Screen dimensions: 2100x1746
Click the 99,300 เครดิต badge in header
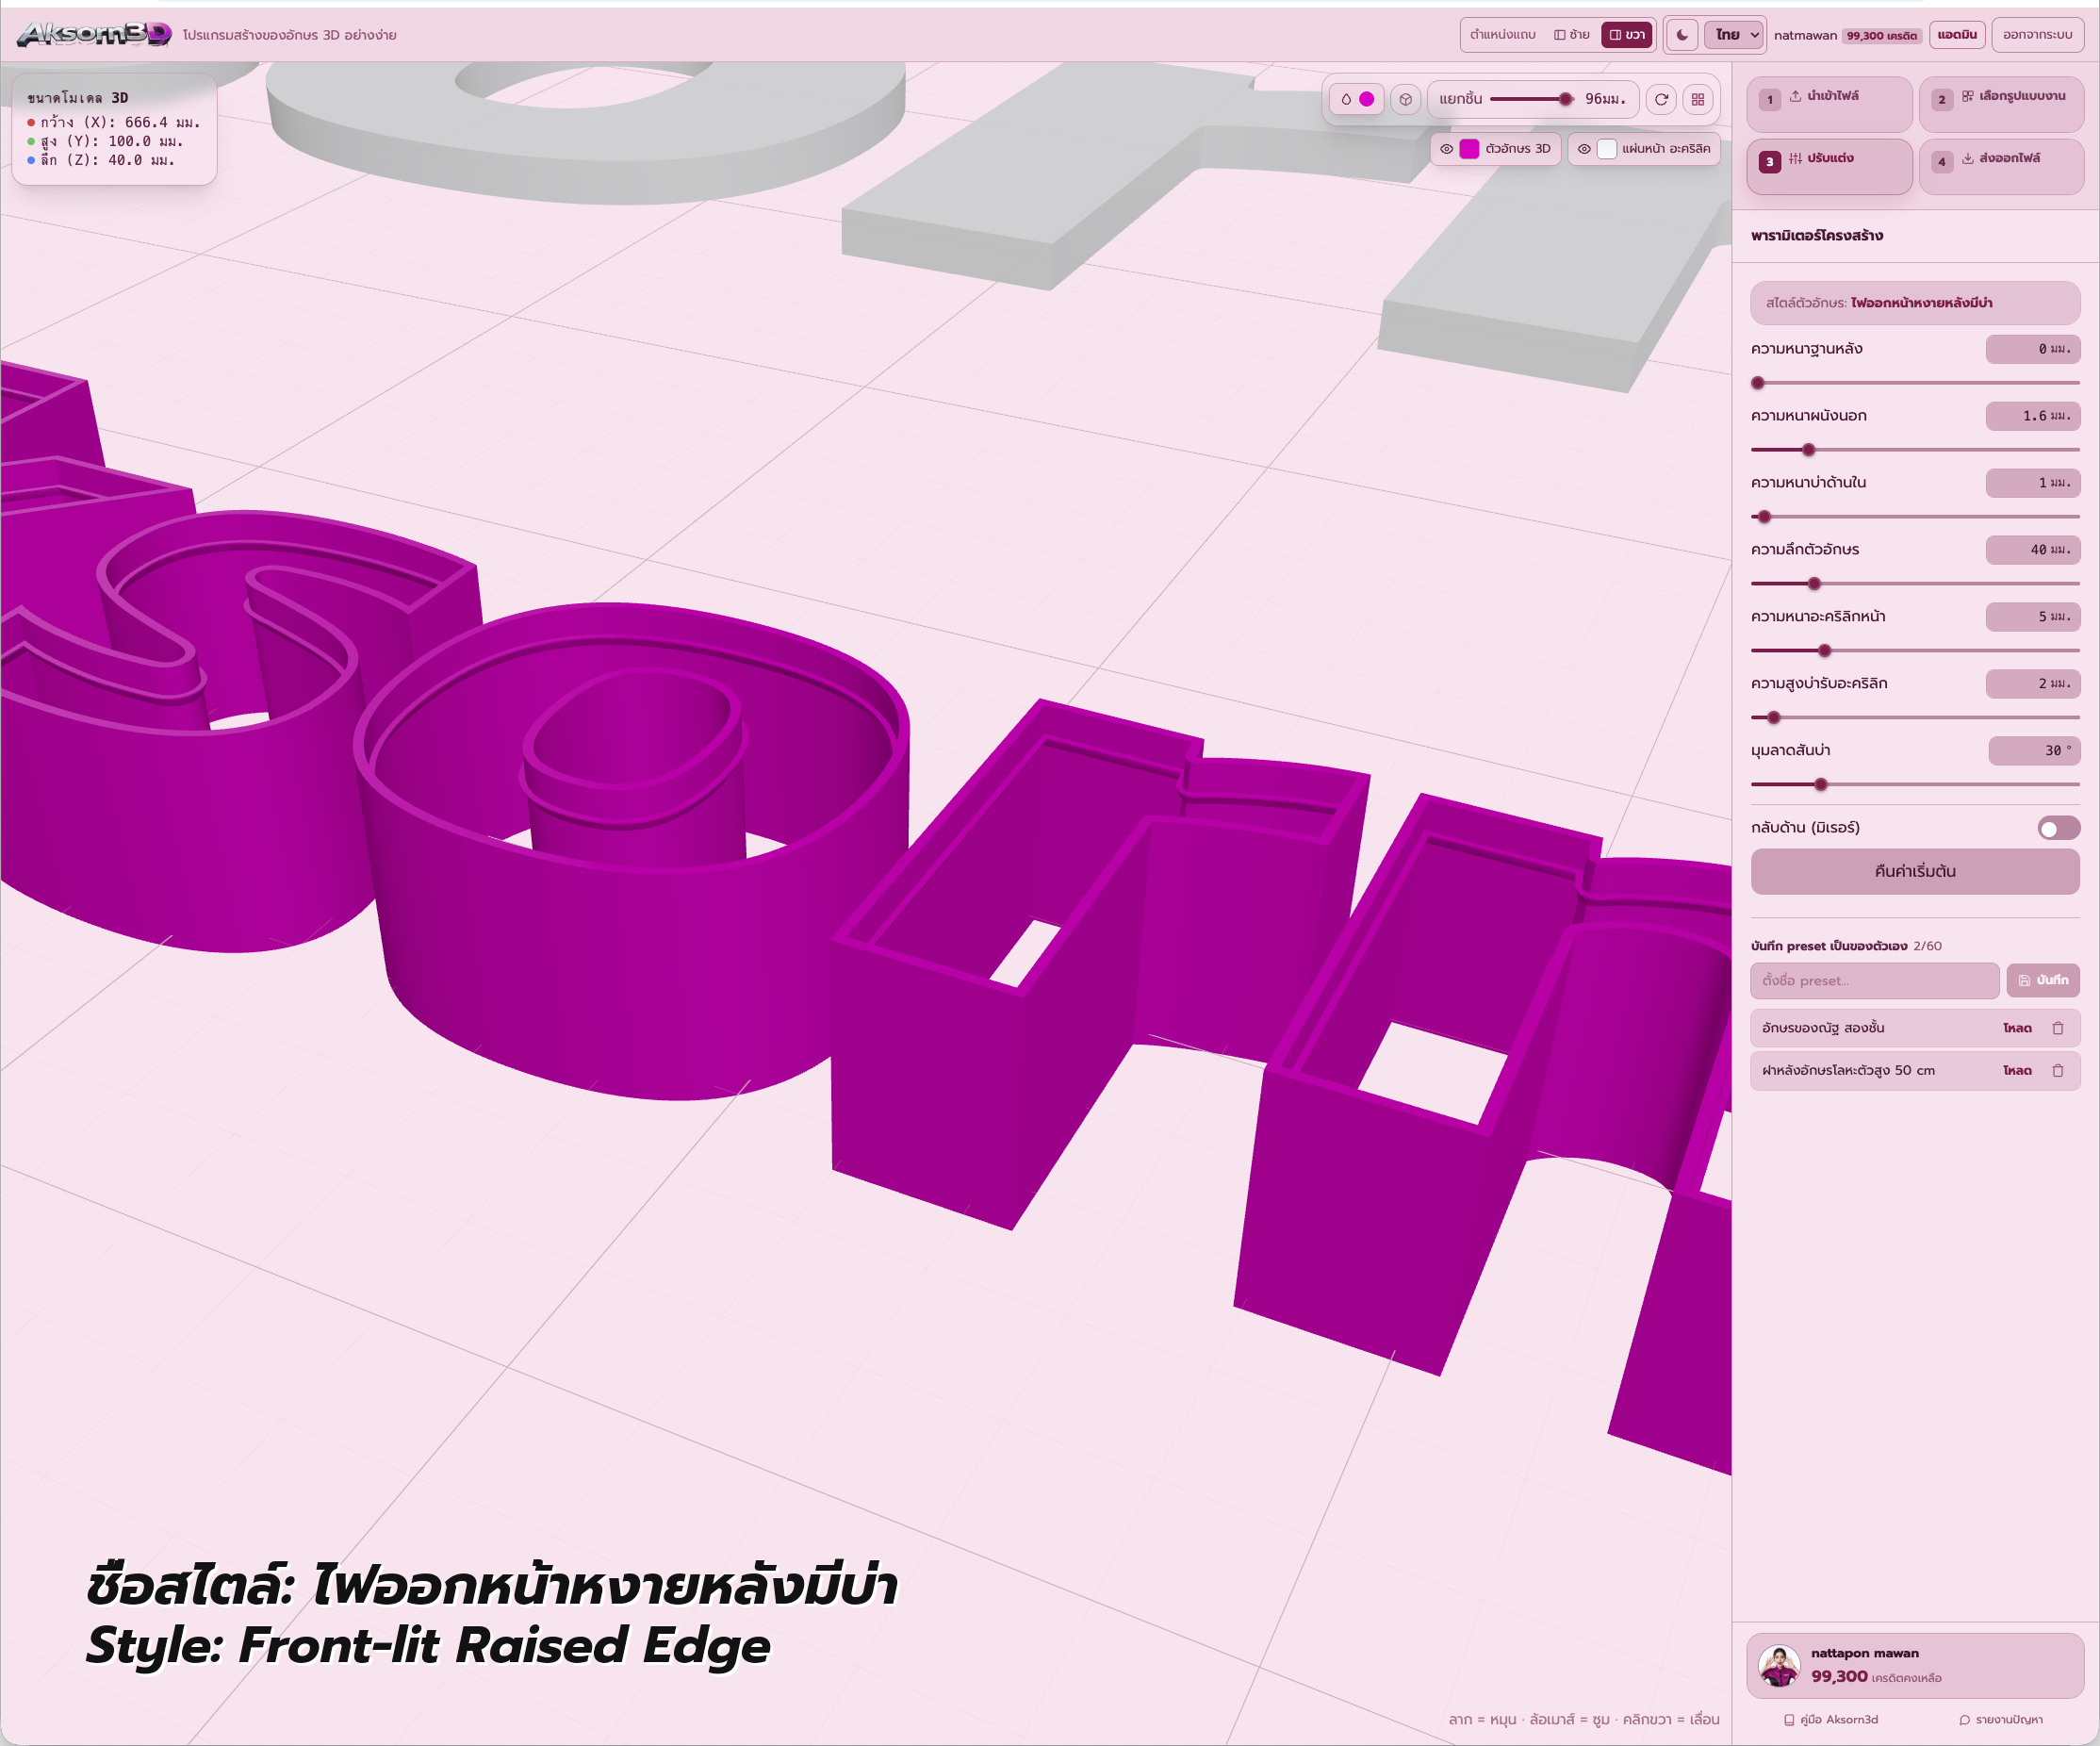coord(1881,35)
